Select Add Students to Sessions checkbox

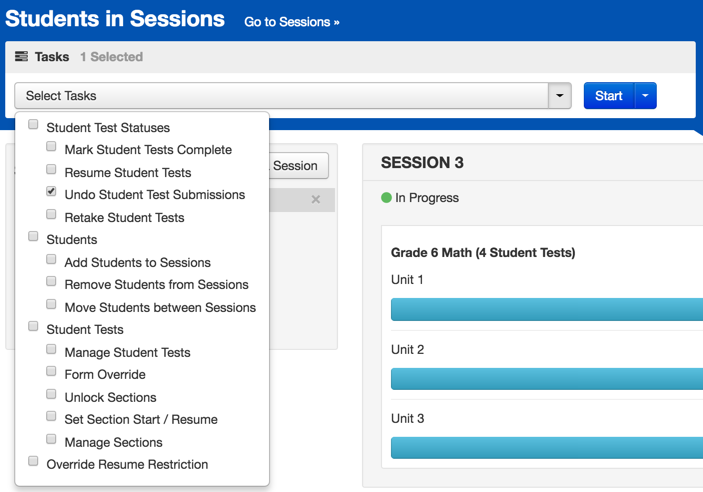(51, 260)
